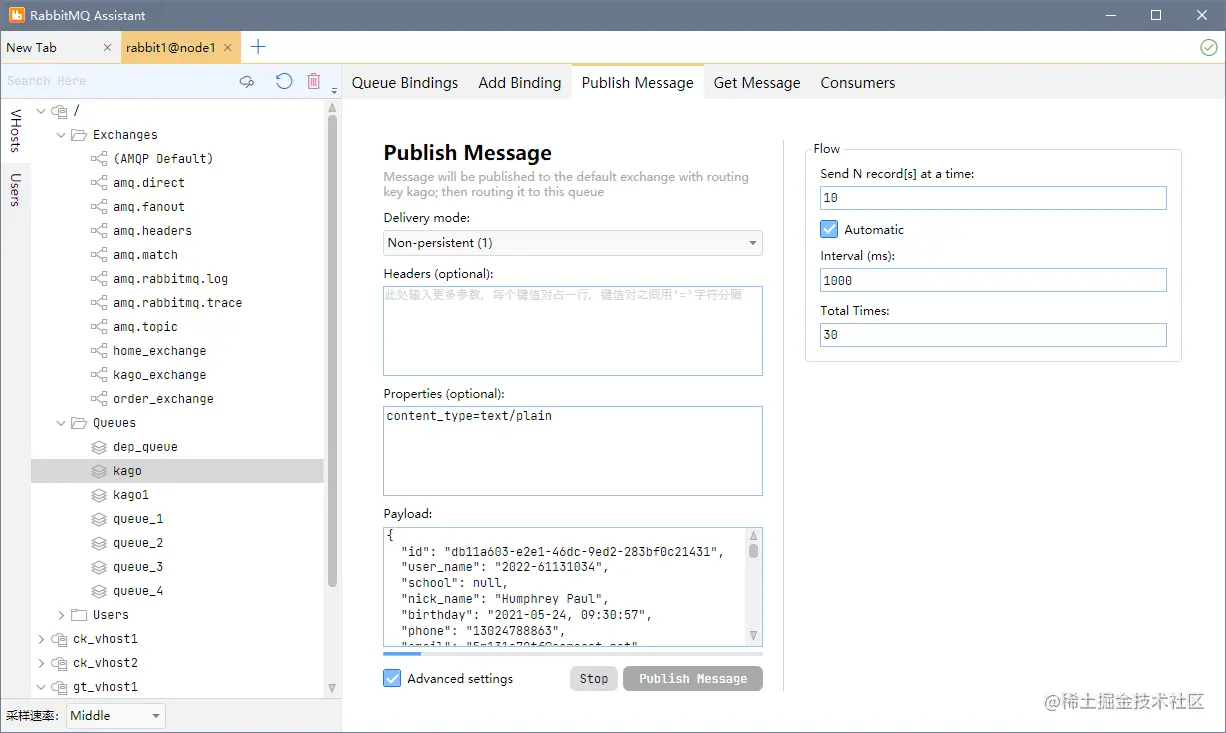Click the Users folder icon in tree
Screen dimensions: 1226x733
click(x=79, y=615)
